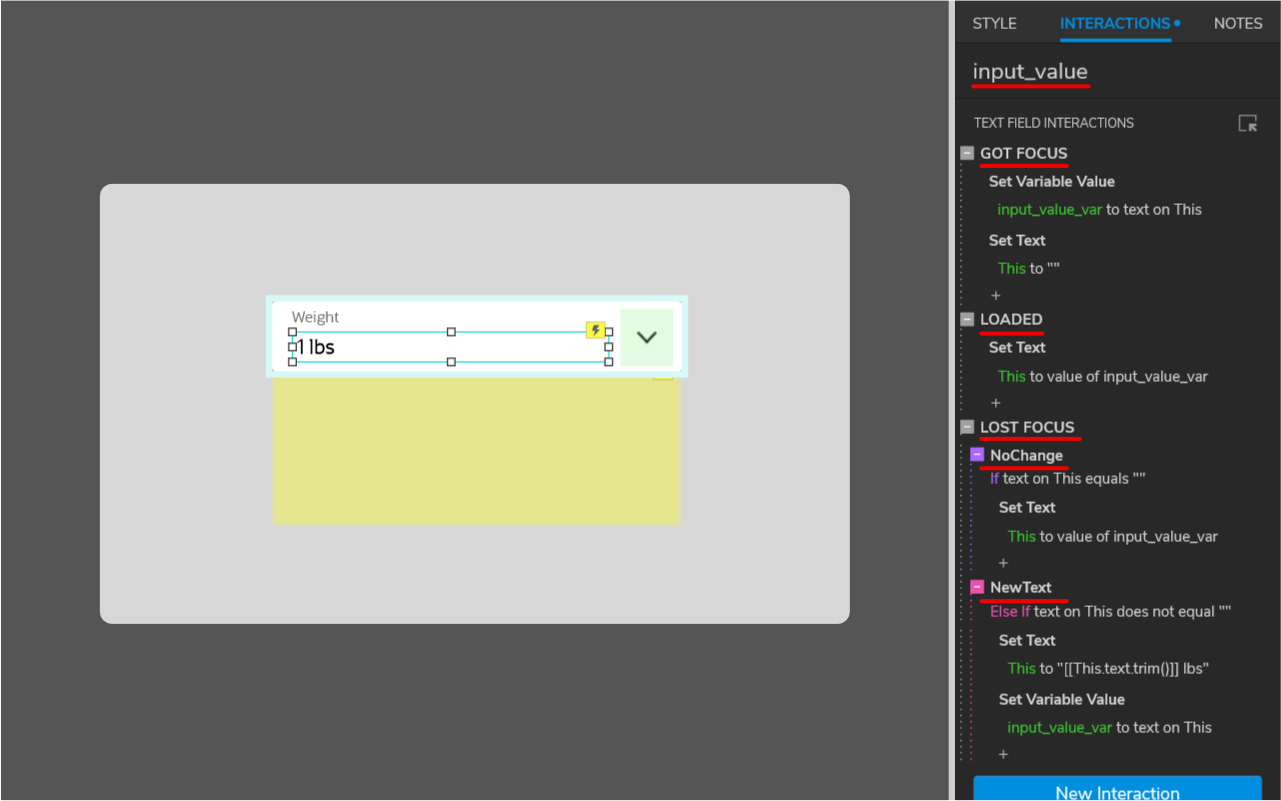Click the plus under the NoChange case

coord(1003,562)
